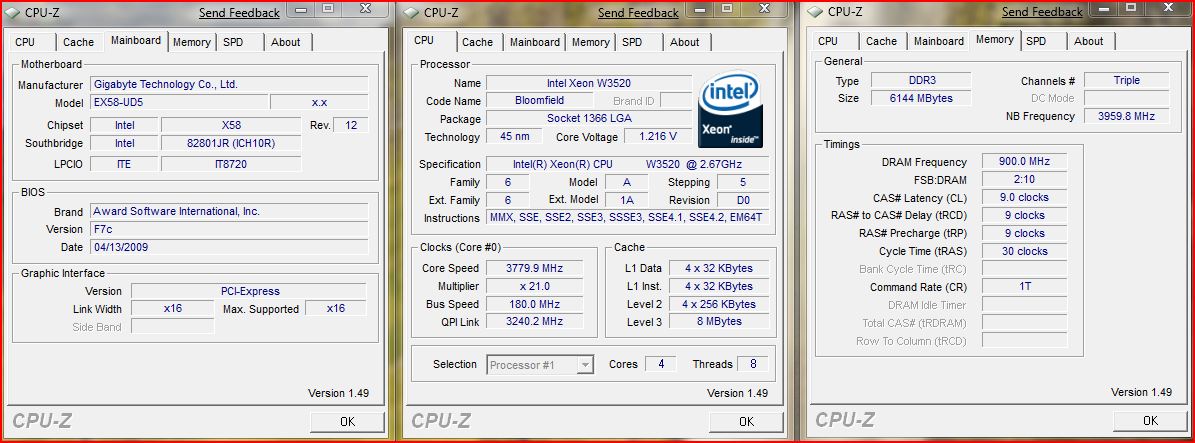Click the DDR3 memory type field
Image resolution: width=1195 pixels, height=443 pixels.
coord(921,80)
